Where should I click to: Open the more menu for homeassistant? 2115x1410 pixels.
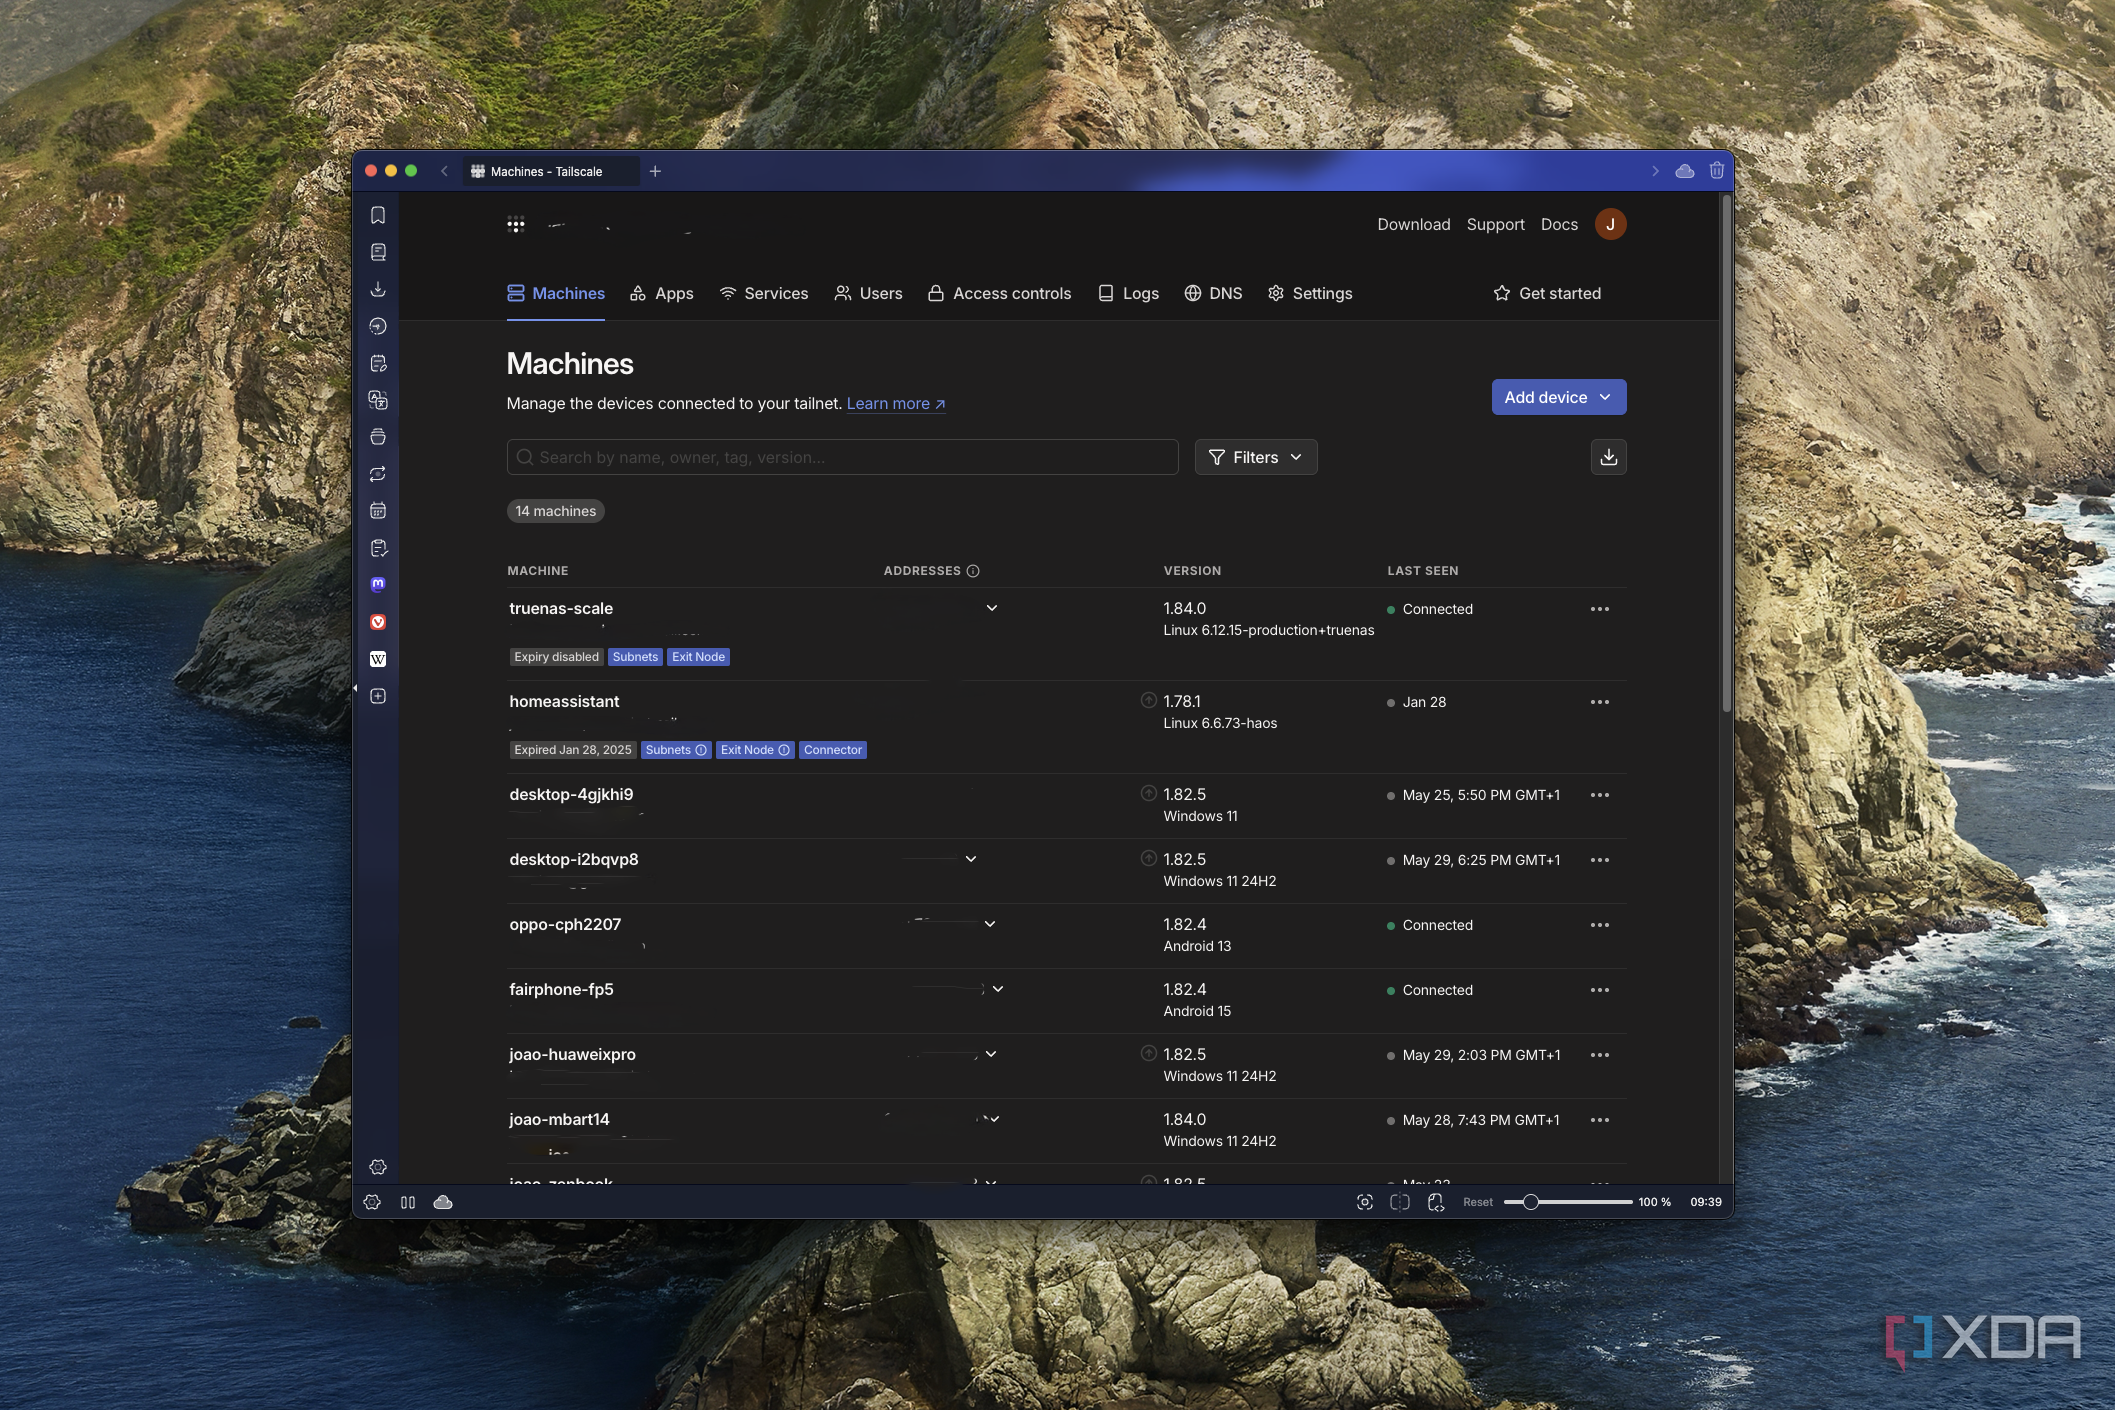1600,702
